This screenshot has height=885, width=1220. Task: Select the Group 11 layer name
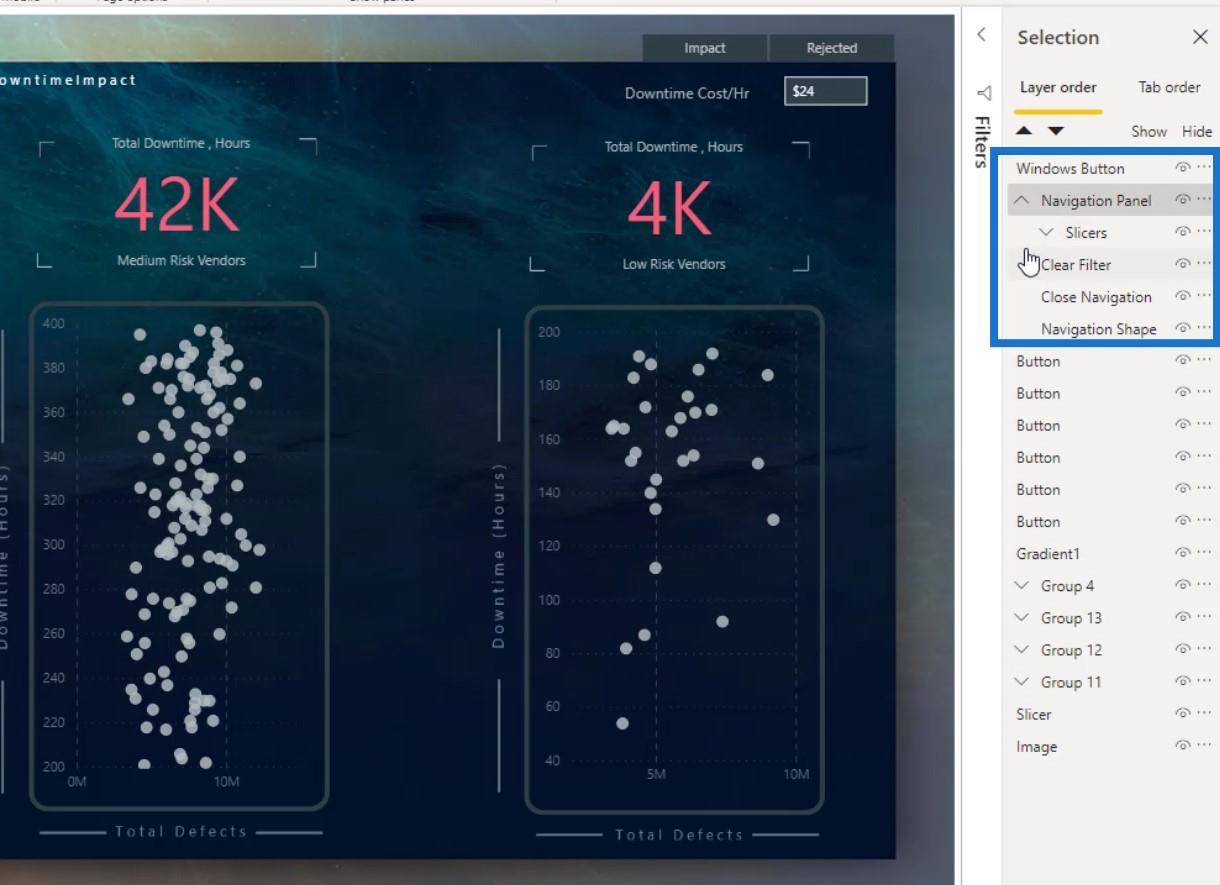[x=1071, y=681]
